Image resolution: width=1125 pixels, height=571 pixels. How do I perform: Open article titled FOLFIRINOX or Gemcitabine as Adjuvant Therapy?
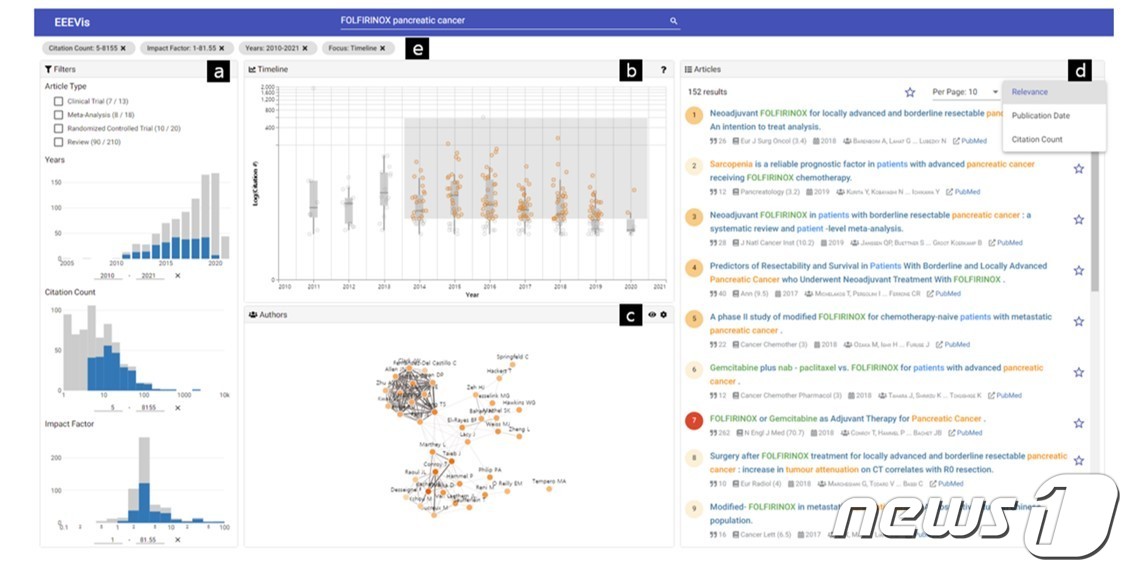point(846,418)
